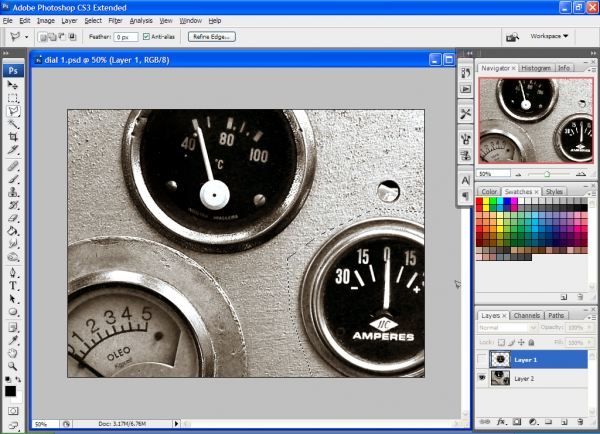
Task: Select the Ellipse shape tool
Action: point(13,312)
